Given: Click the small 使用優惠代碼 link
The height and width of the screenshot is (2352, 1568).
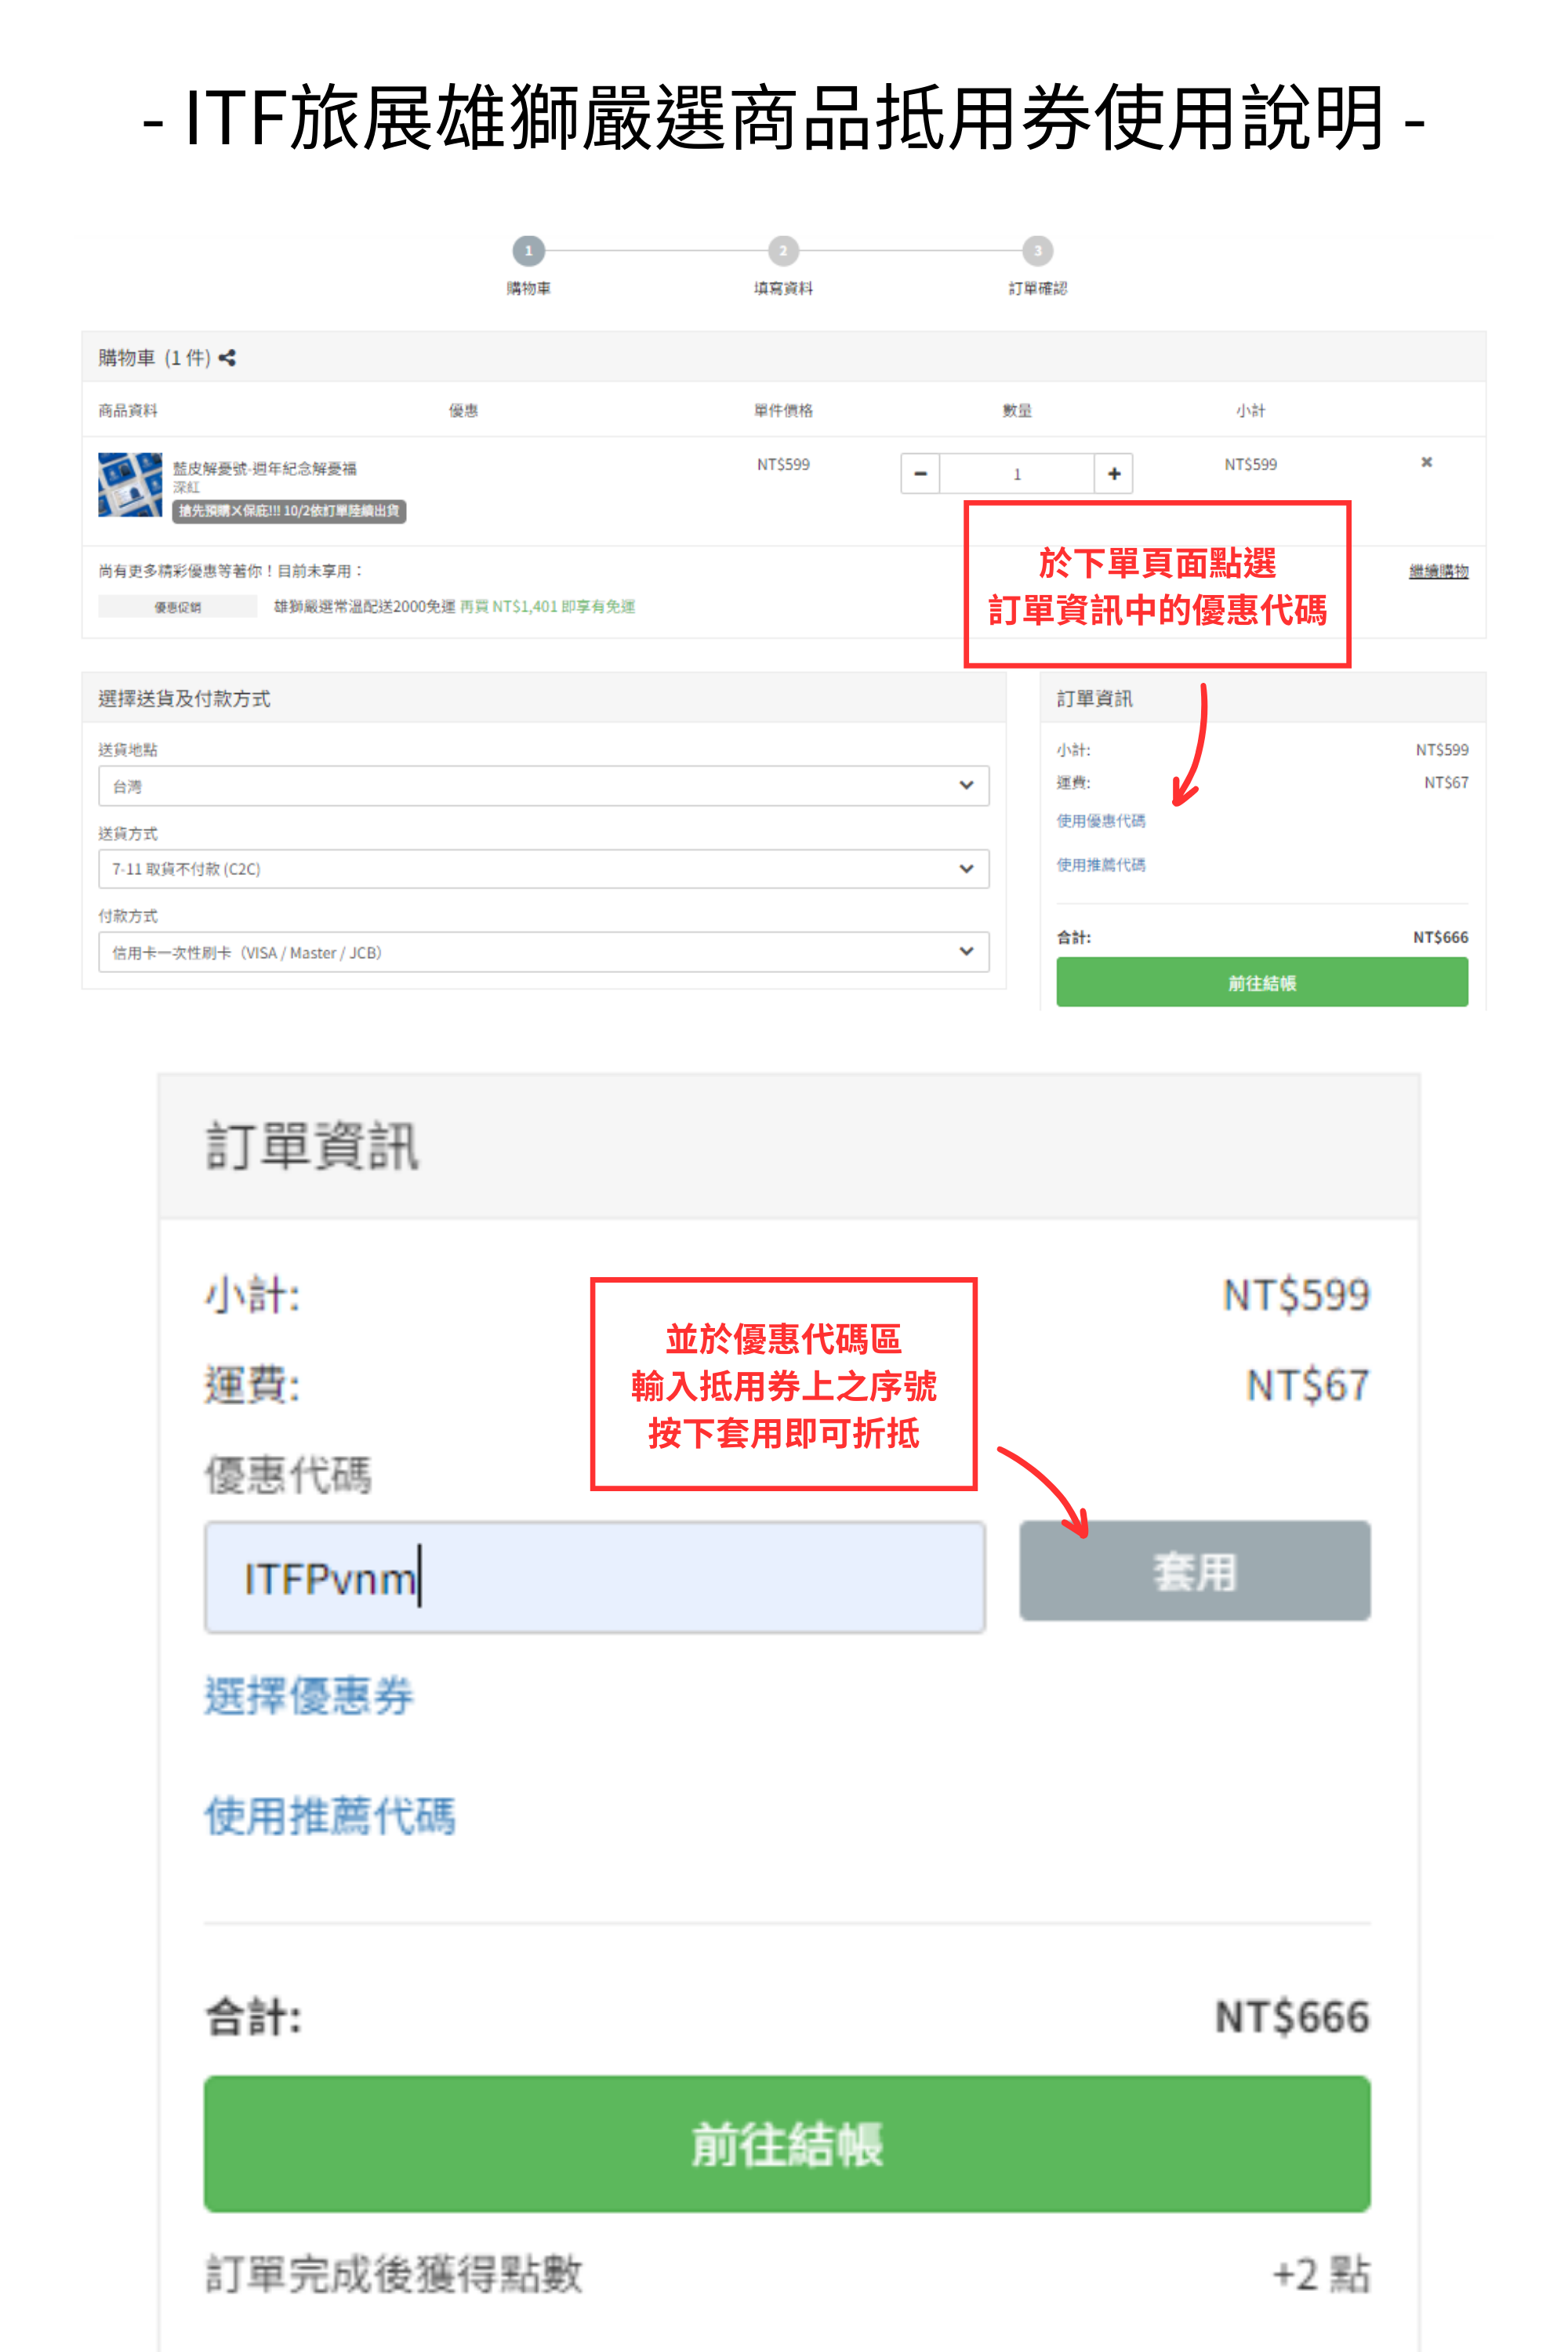Looking at the screenshot, I should 1101,821.
